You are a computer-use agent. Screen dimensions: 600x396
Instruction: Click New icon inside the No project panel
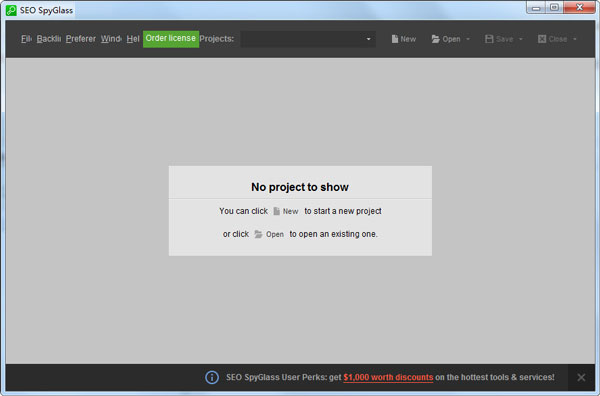[276, 211]
